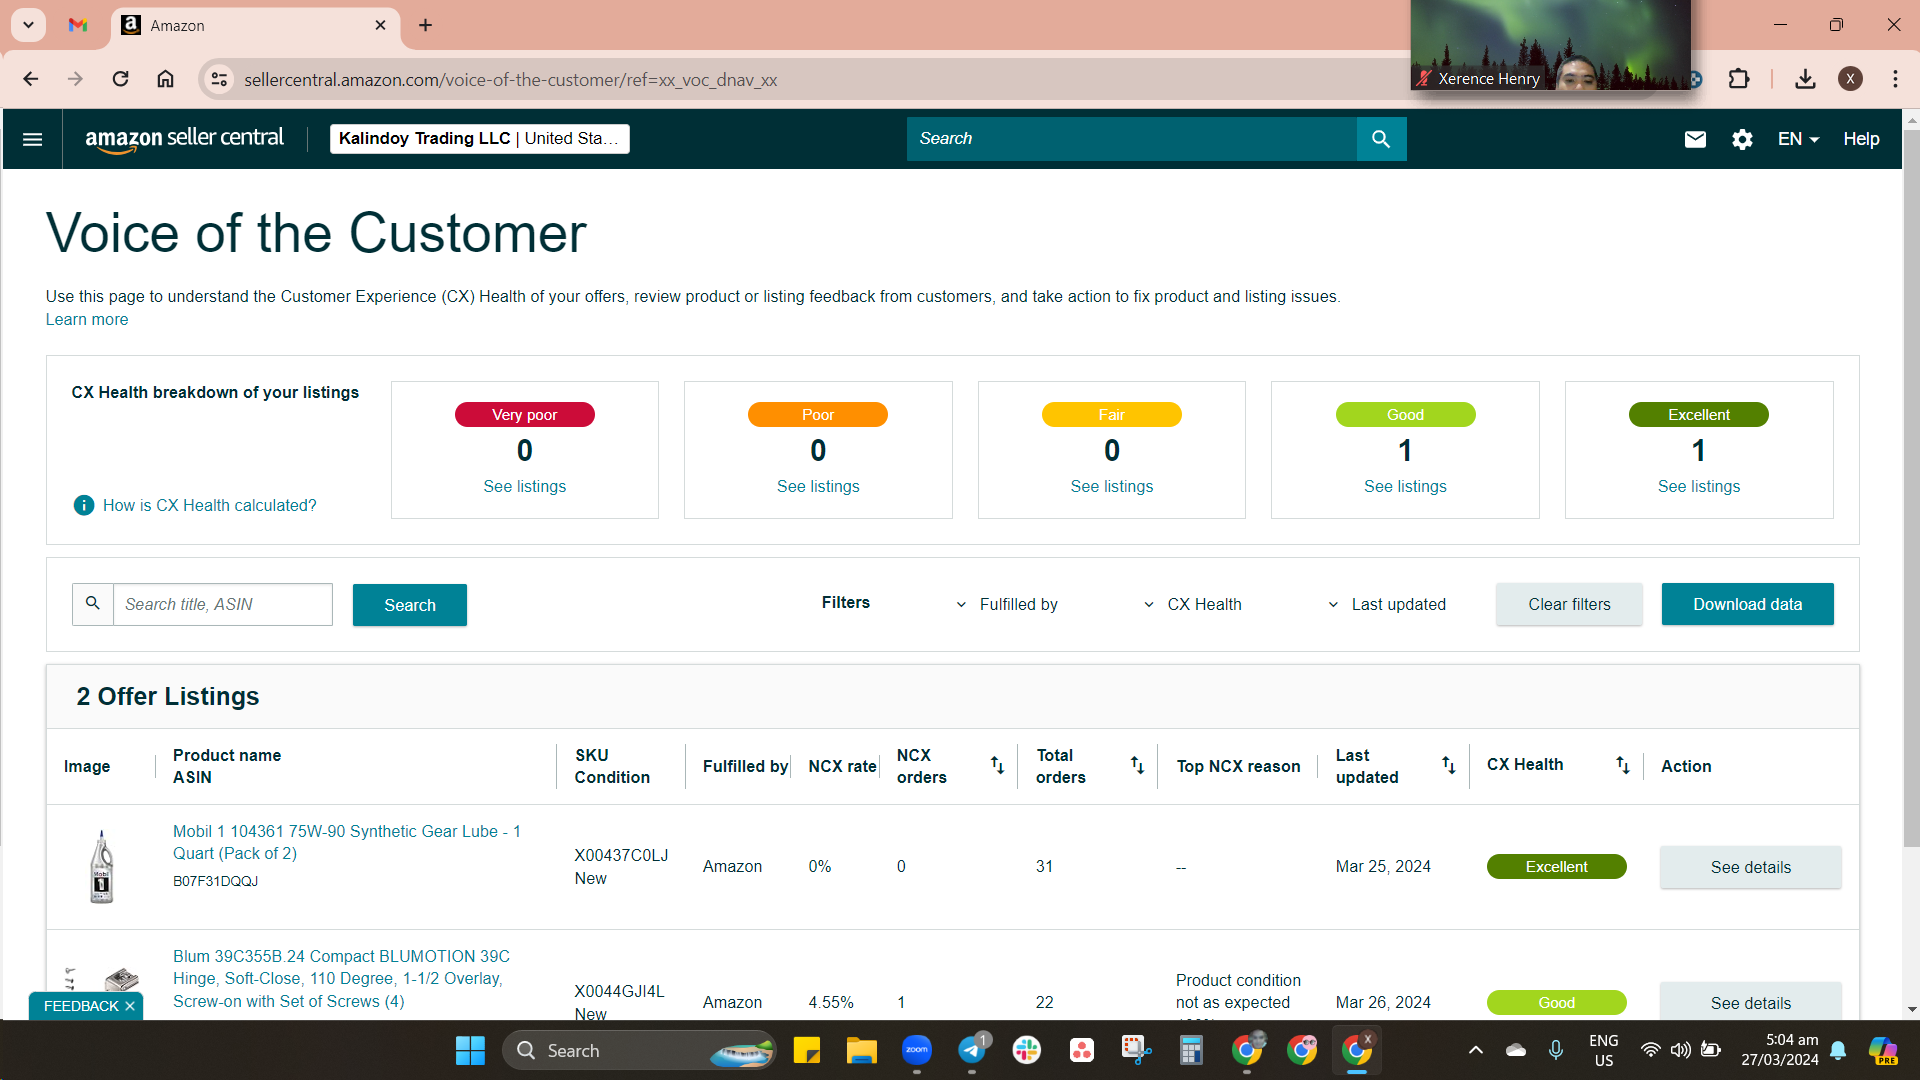Image resolution: width=1920 pixels, height=1080 pixels.
Task: Sort by NCX orders column arrows
Action: [997, 765]
